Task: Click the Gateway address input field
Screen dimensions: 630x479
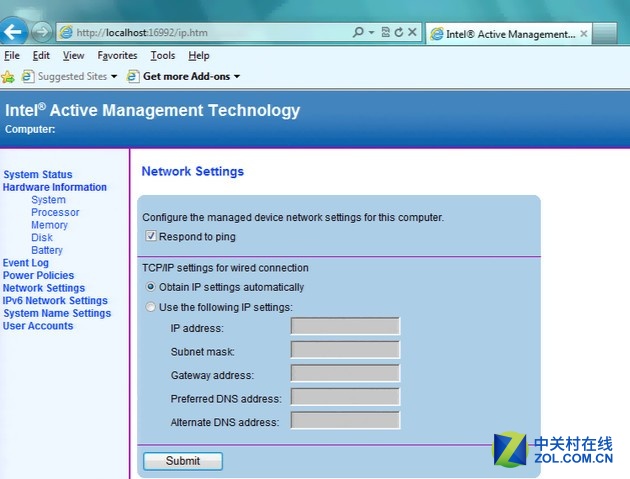Action: 345,373
